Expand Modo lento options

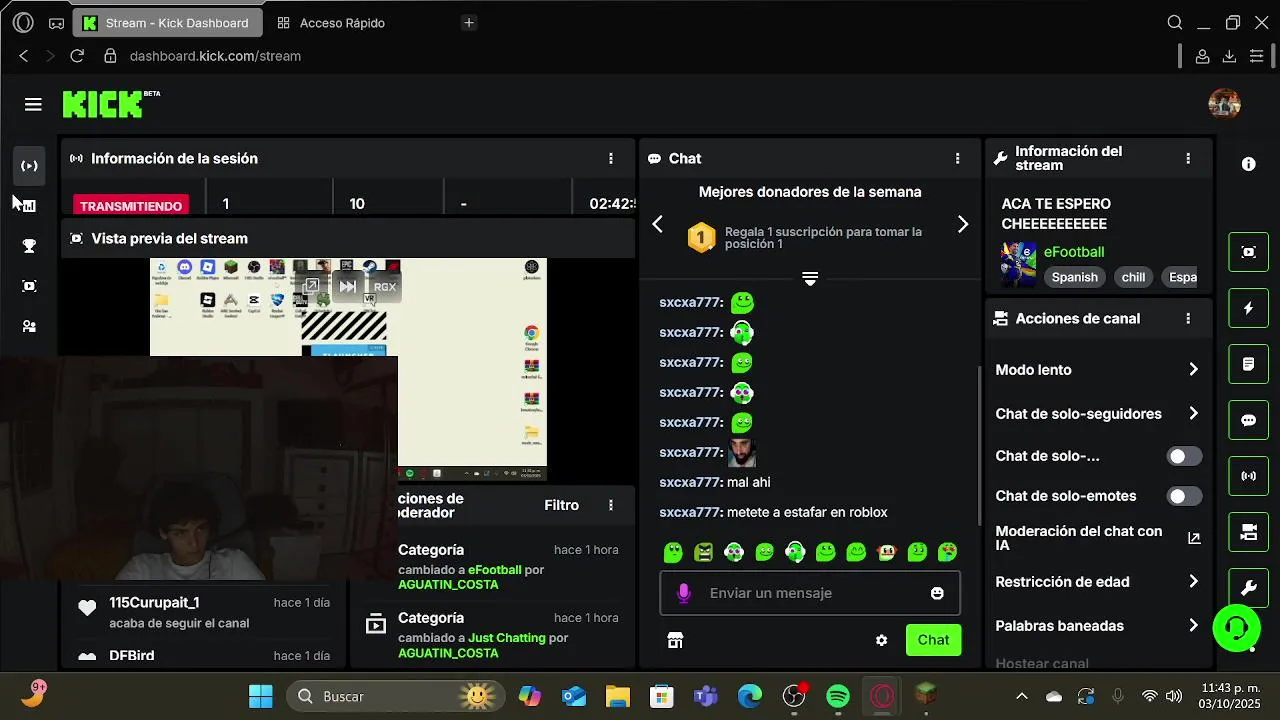pyautogui.click(x=1193, y=369)
